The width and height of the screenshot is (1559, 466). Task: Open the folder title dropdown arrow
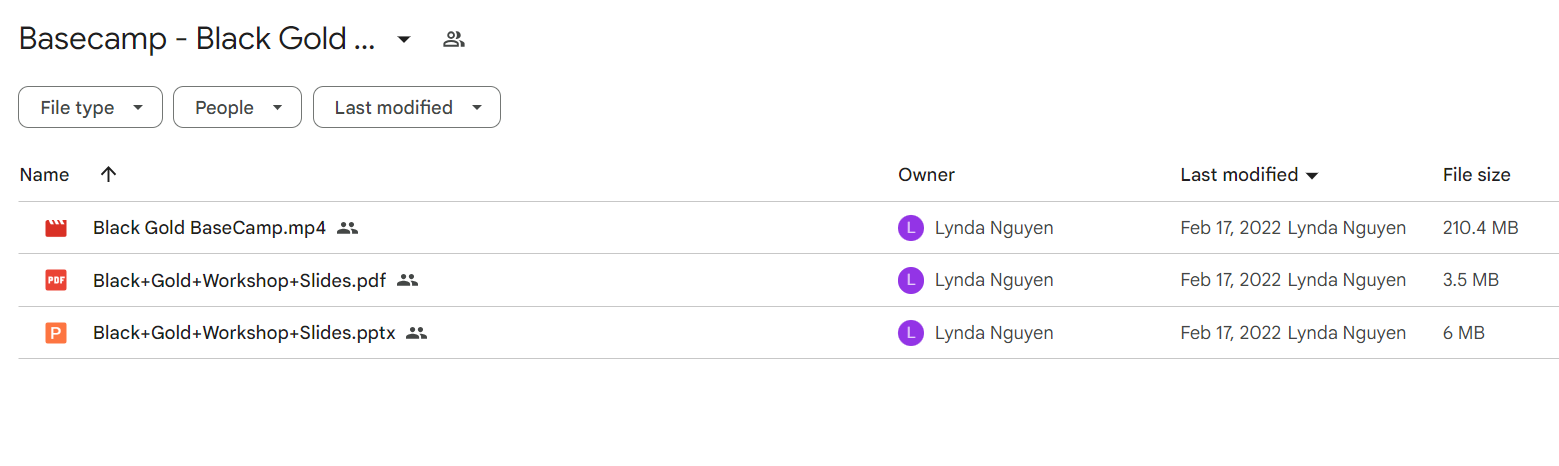(404, 40)
